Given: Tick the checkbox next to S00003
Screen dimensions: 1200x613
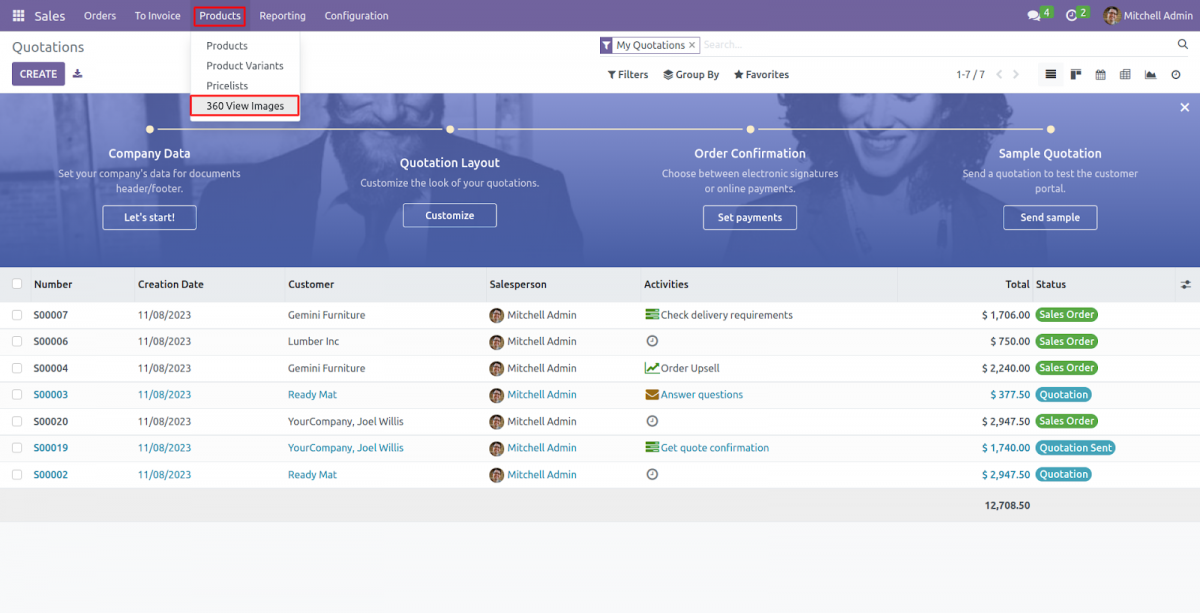Looking at the screenshot, I should pyautogui.click(x=17, y=394).
